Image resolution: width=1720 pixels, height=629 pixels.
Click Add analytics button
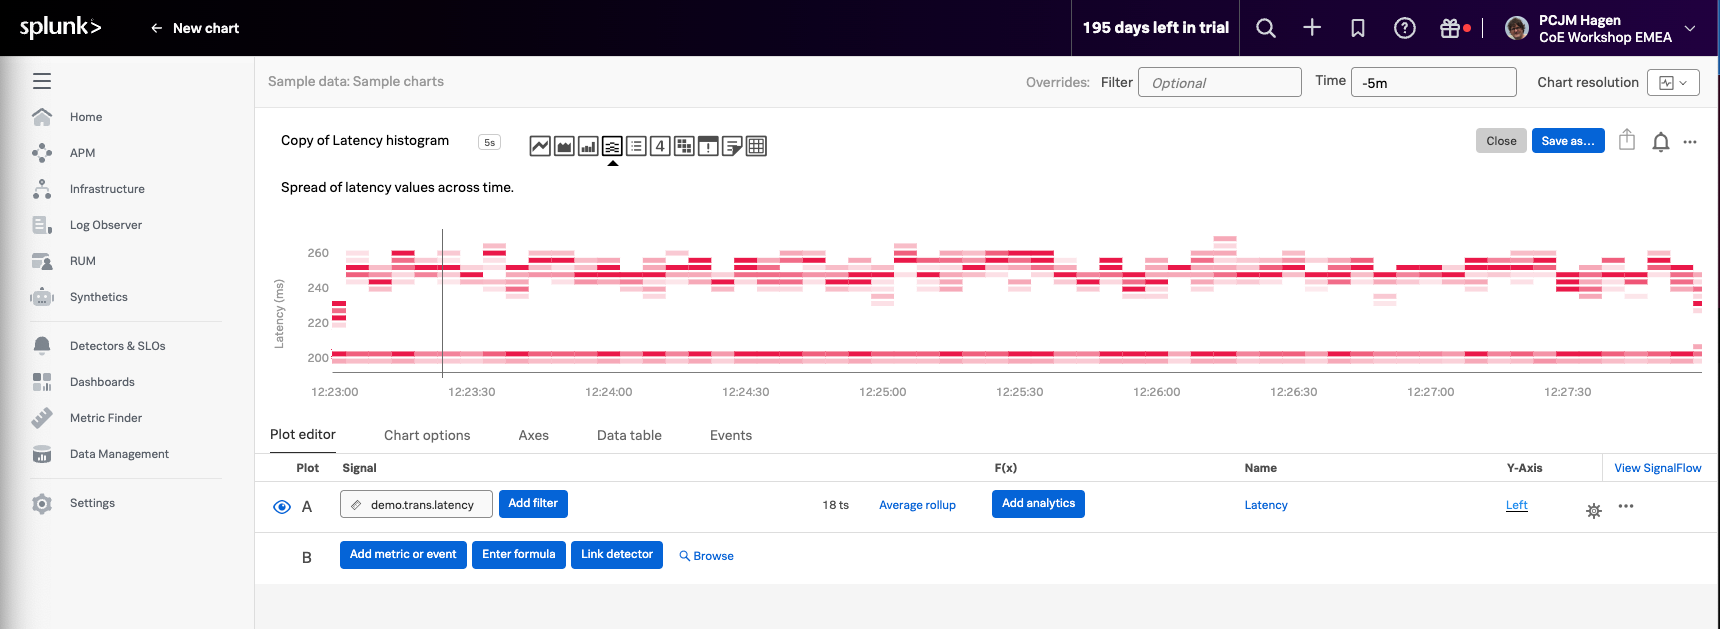(1038, 504)
